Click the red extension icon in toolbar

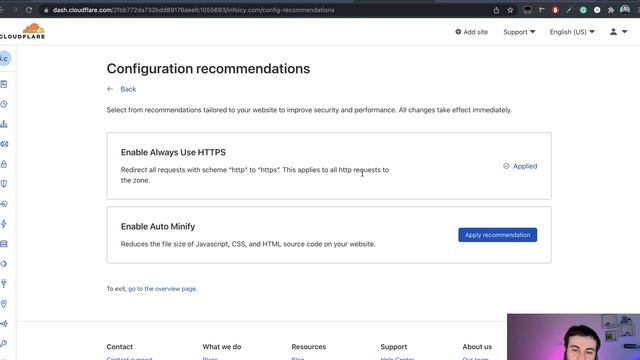click(x=555, y=10)
